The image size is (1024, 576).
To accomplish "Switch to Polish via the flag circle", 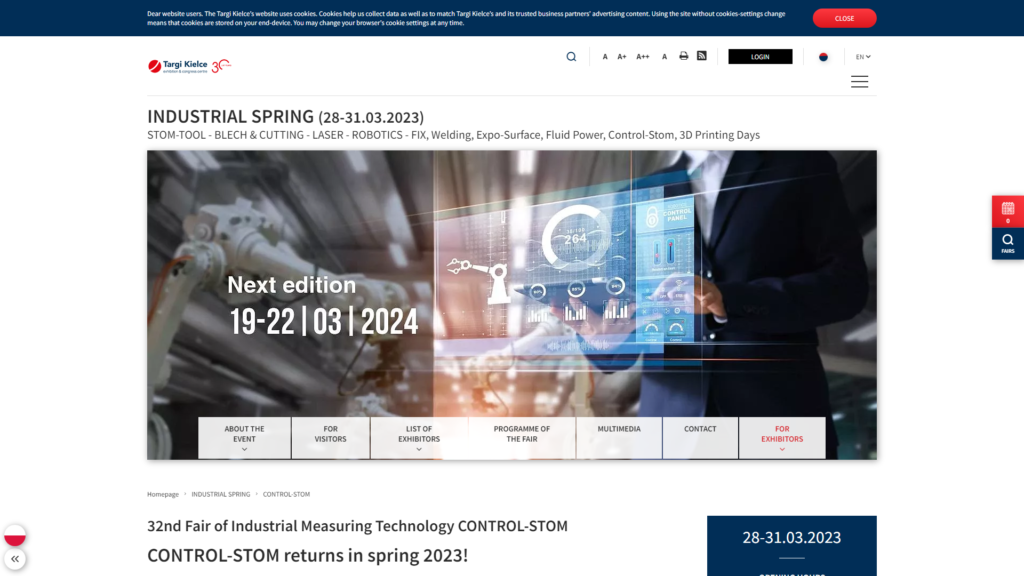I will (x=15, y=536).
